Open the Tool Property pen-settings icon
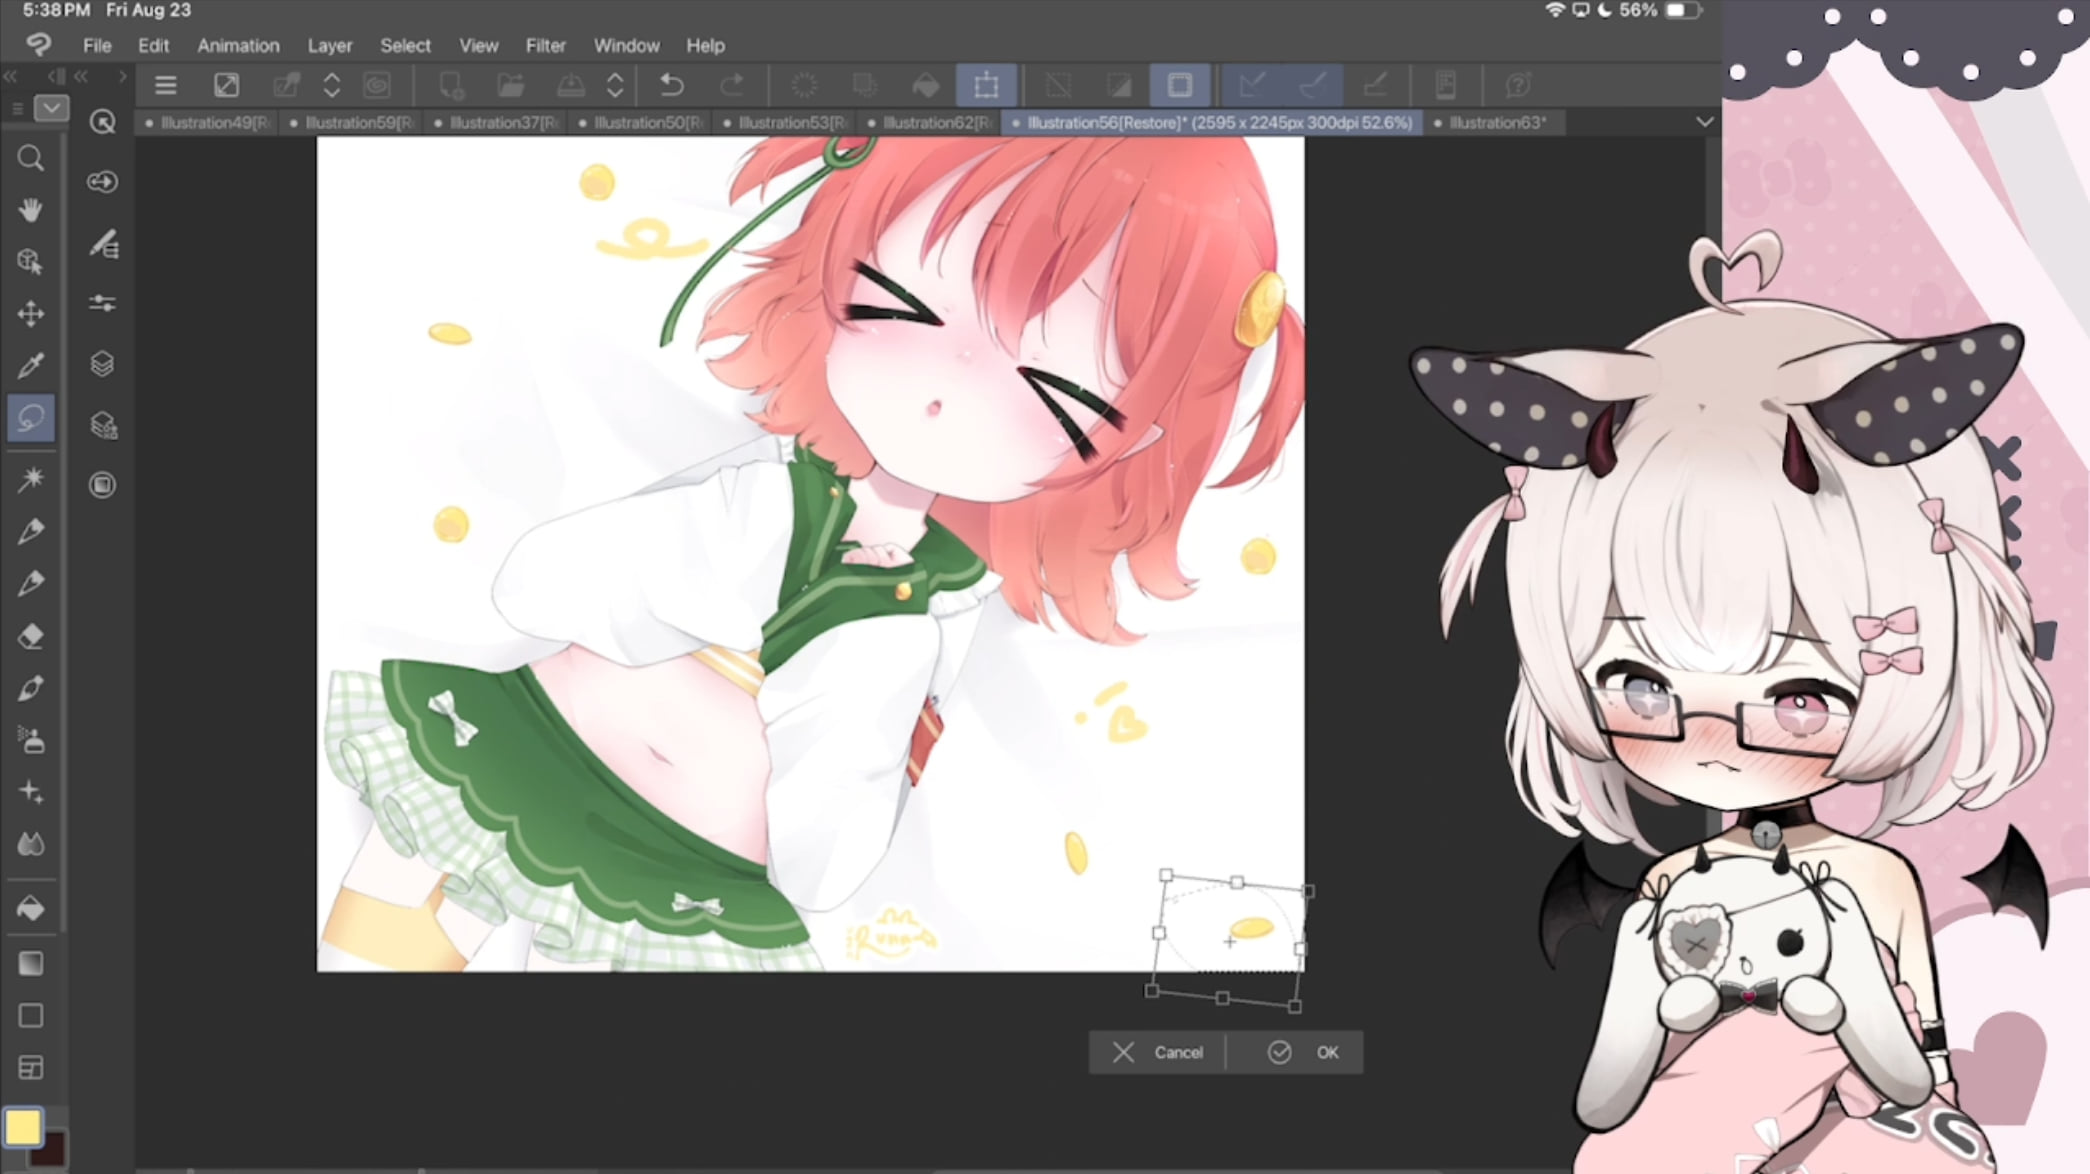 click(x=102, y=243)
